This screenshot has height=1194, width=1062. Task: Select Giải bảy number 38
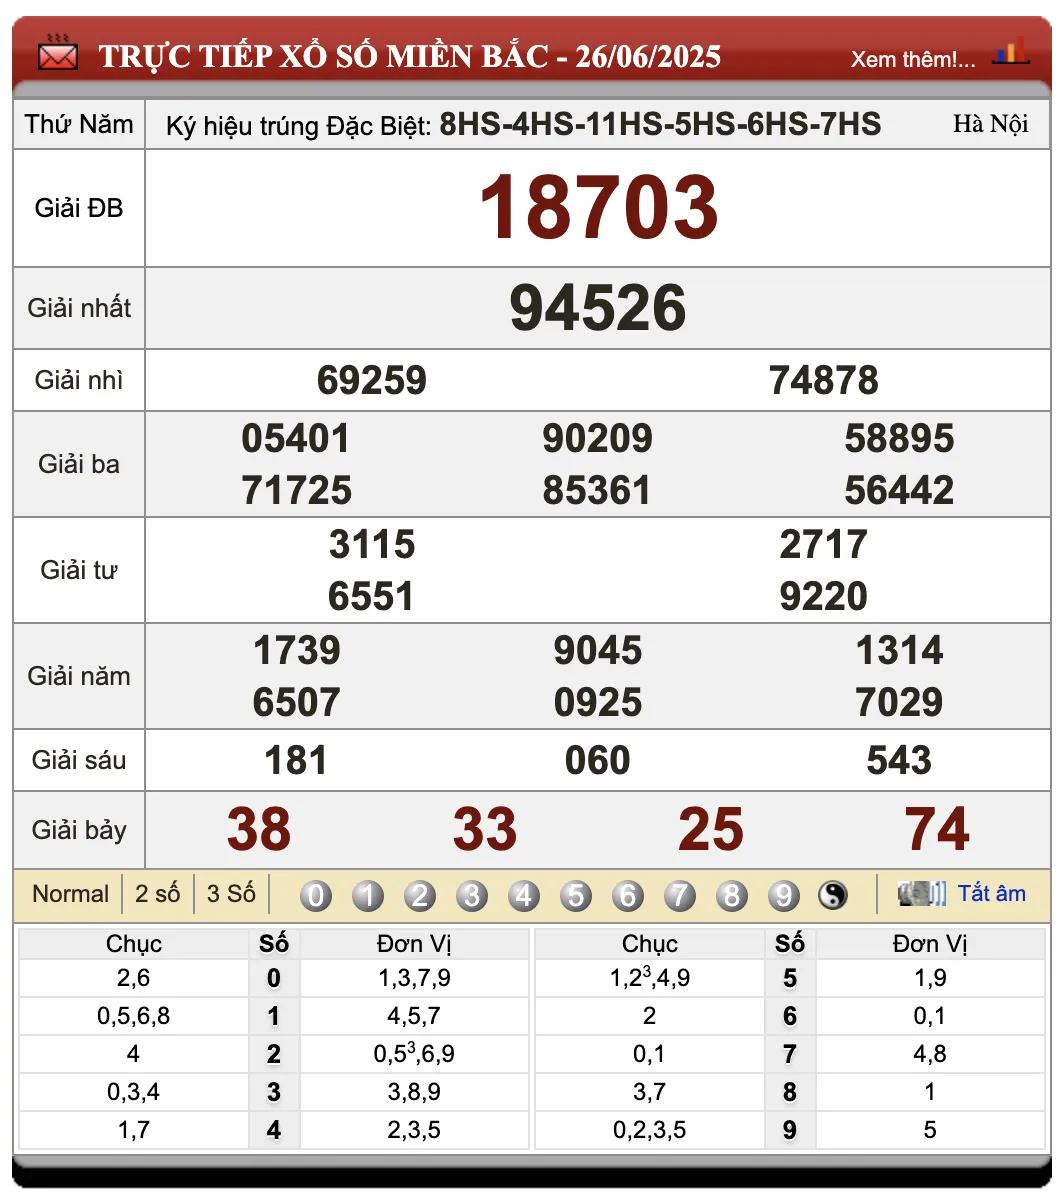point(259,829)
